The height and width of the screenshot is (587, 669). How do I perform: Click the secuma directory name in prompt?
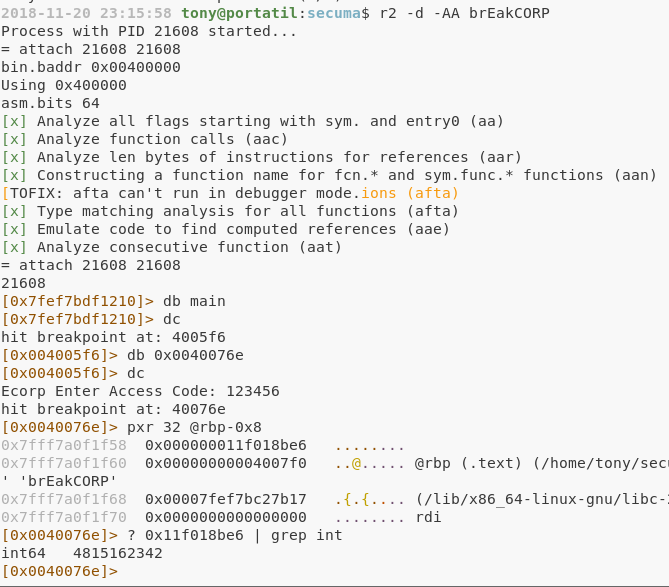tap(334, 13)
